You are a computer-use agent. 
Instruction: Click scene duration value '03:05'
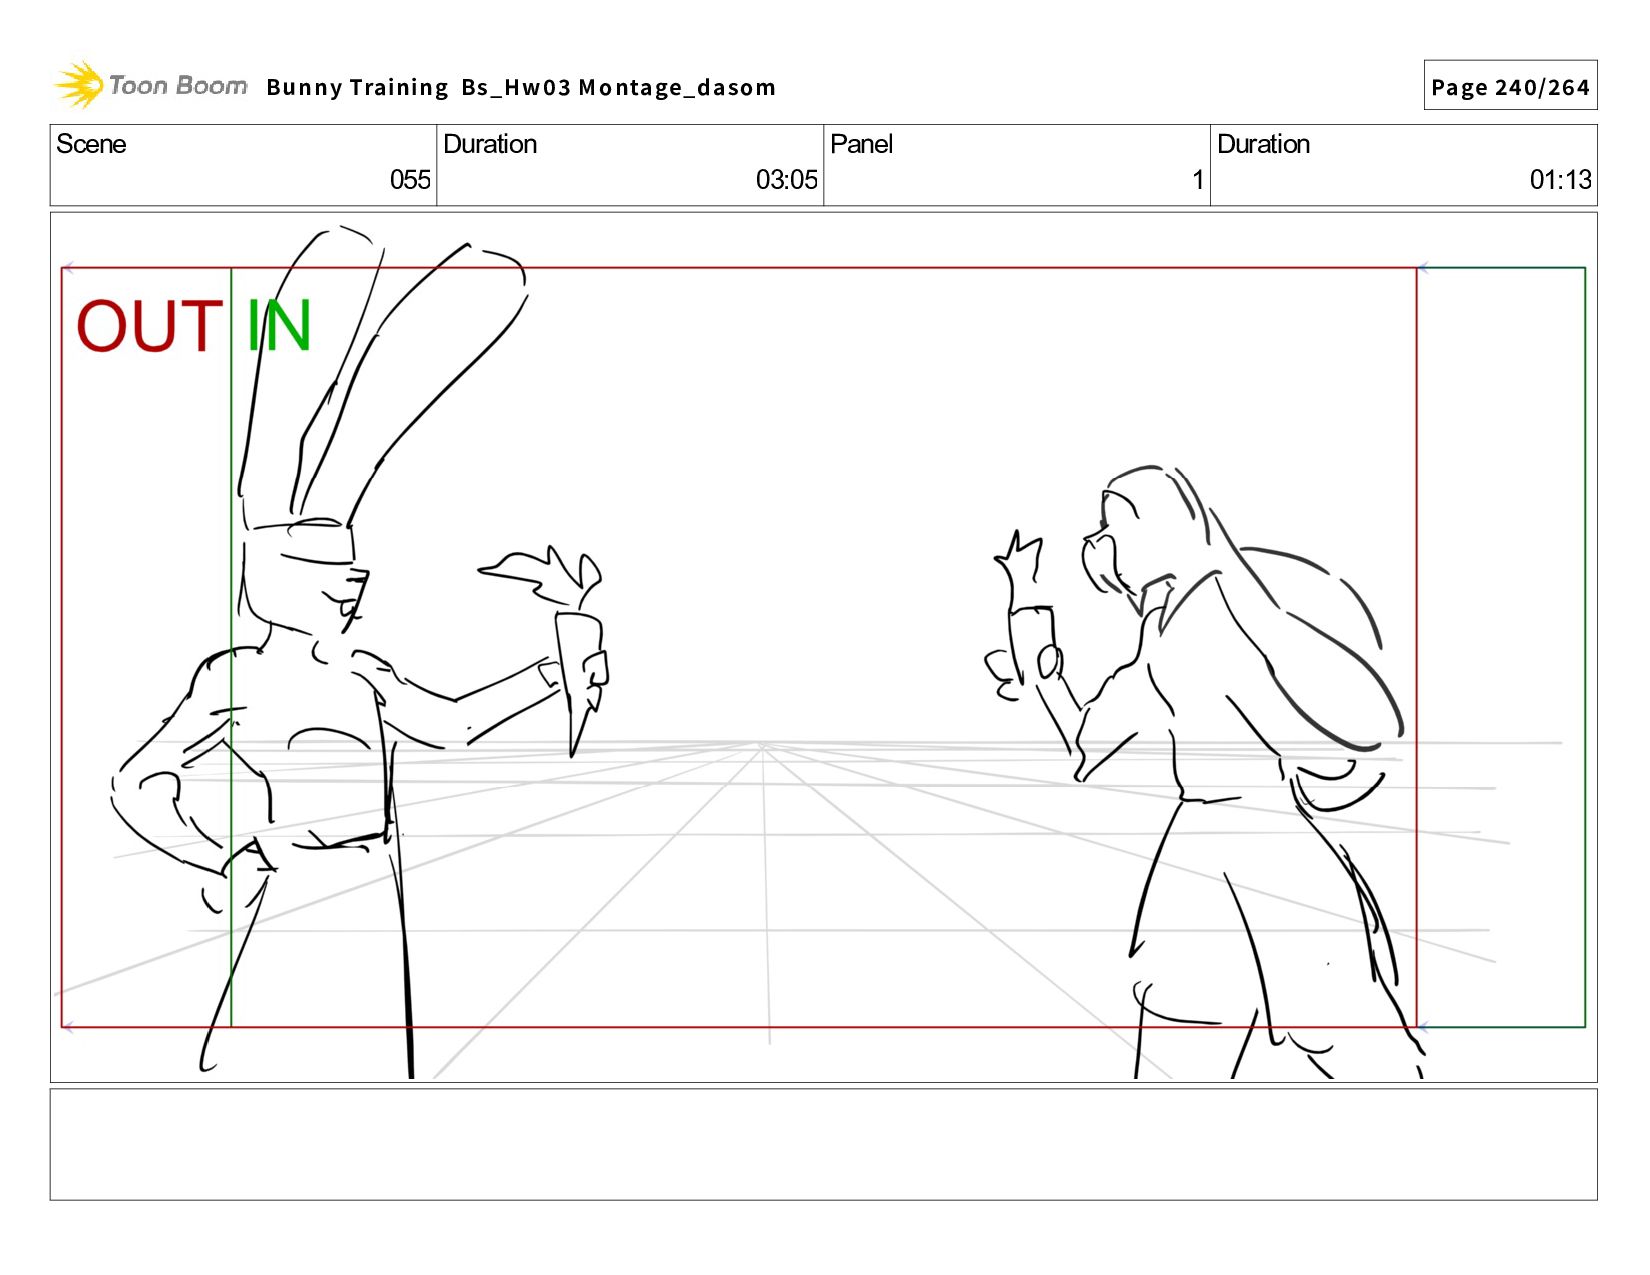point(786,180)
